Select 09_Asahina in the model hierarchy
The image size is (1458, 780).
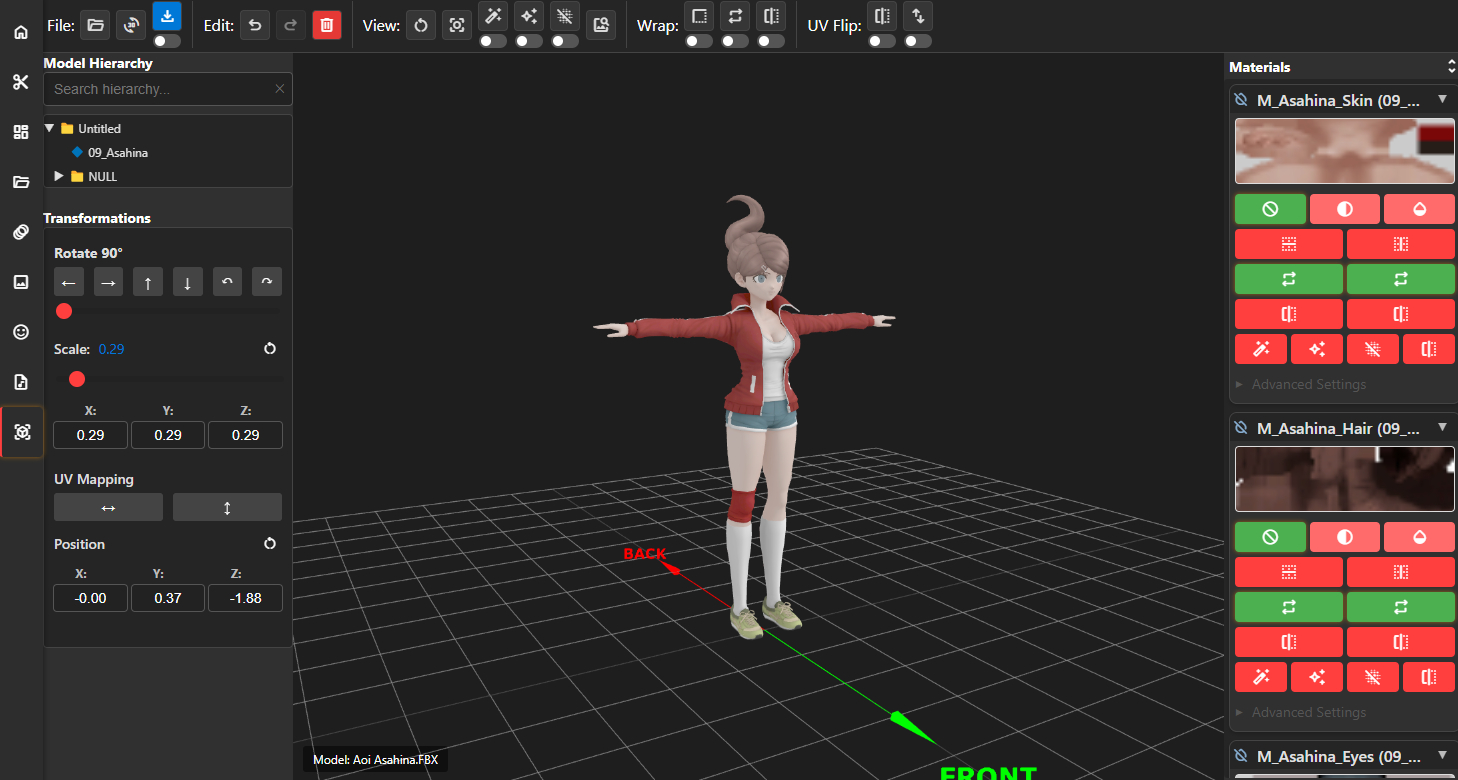(x=117, y=153)
